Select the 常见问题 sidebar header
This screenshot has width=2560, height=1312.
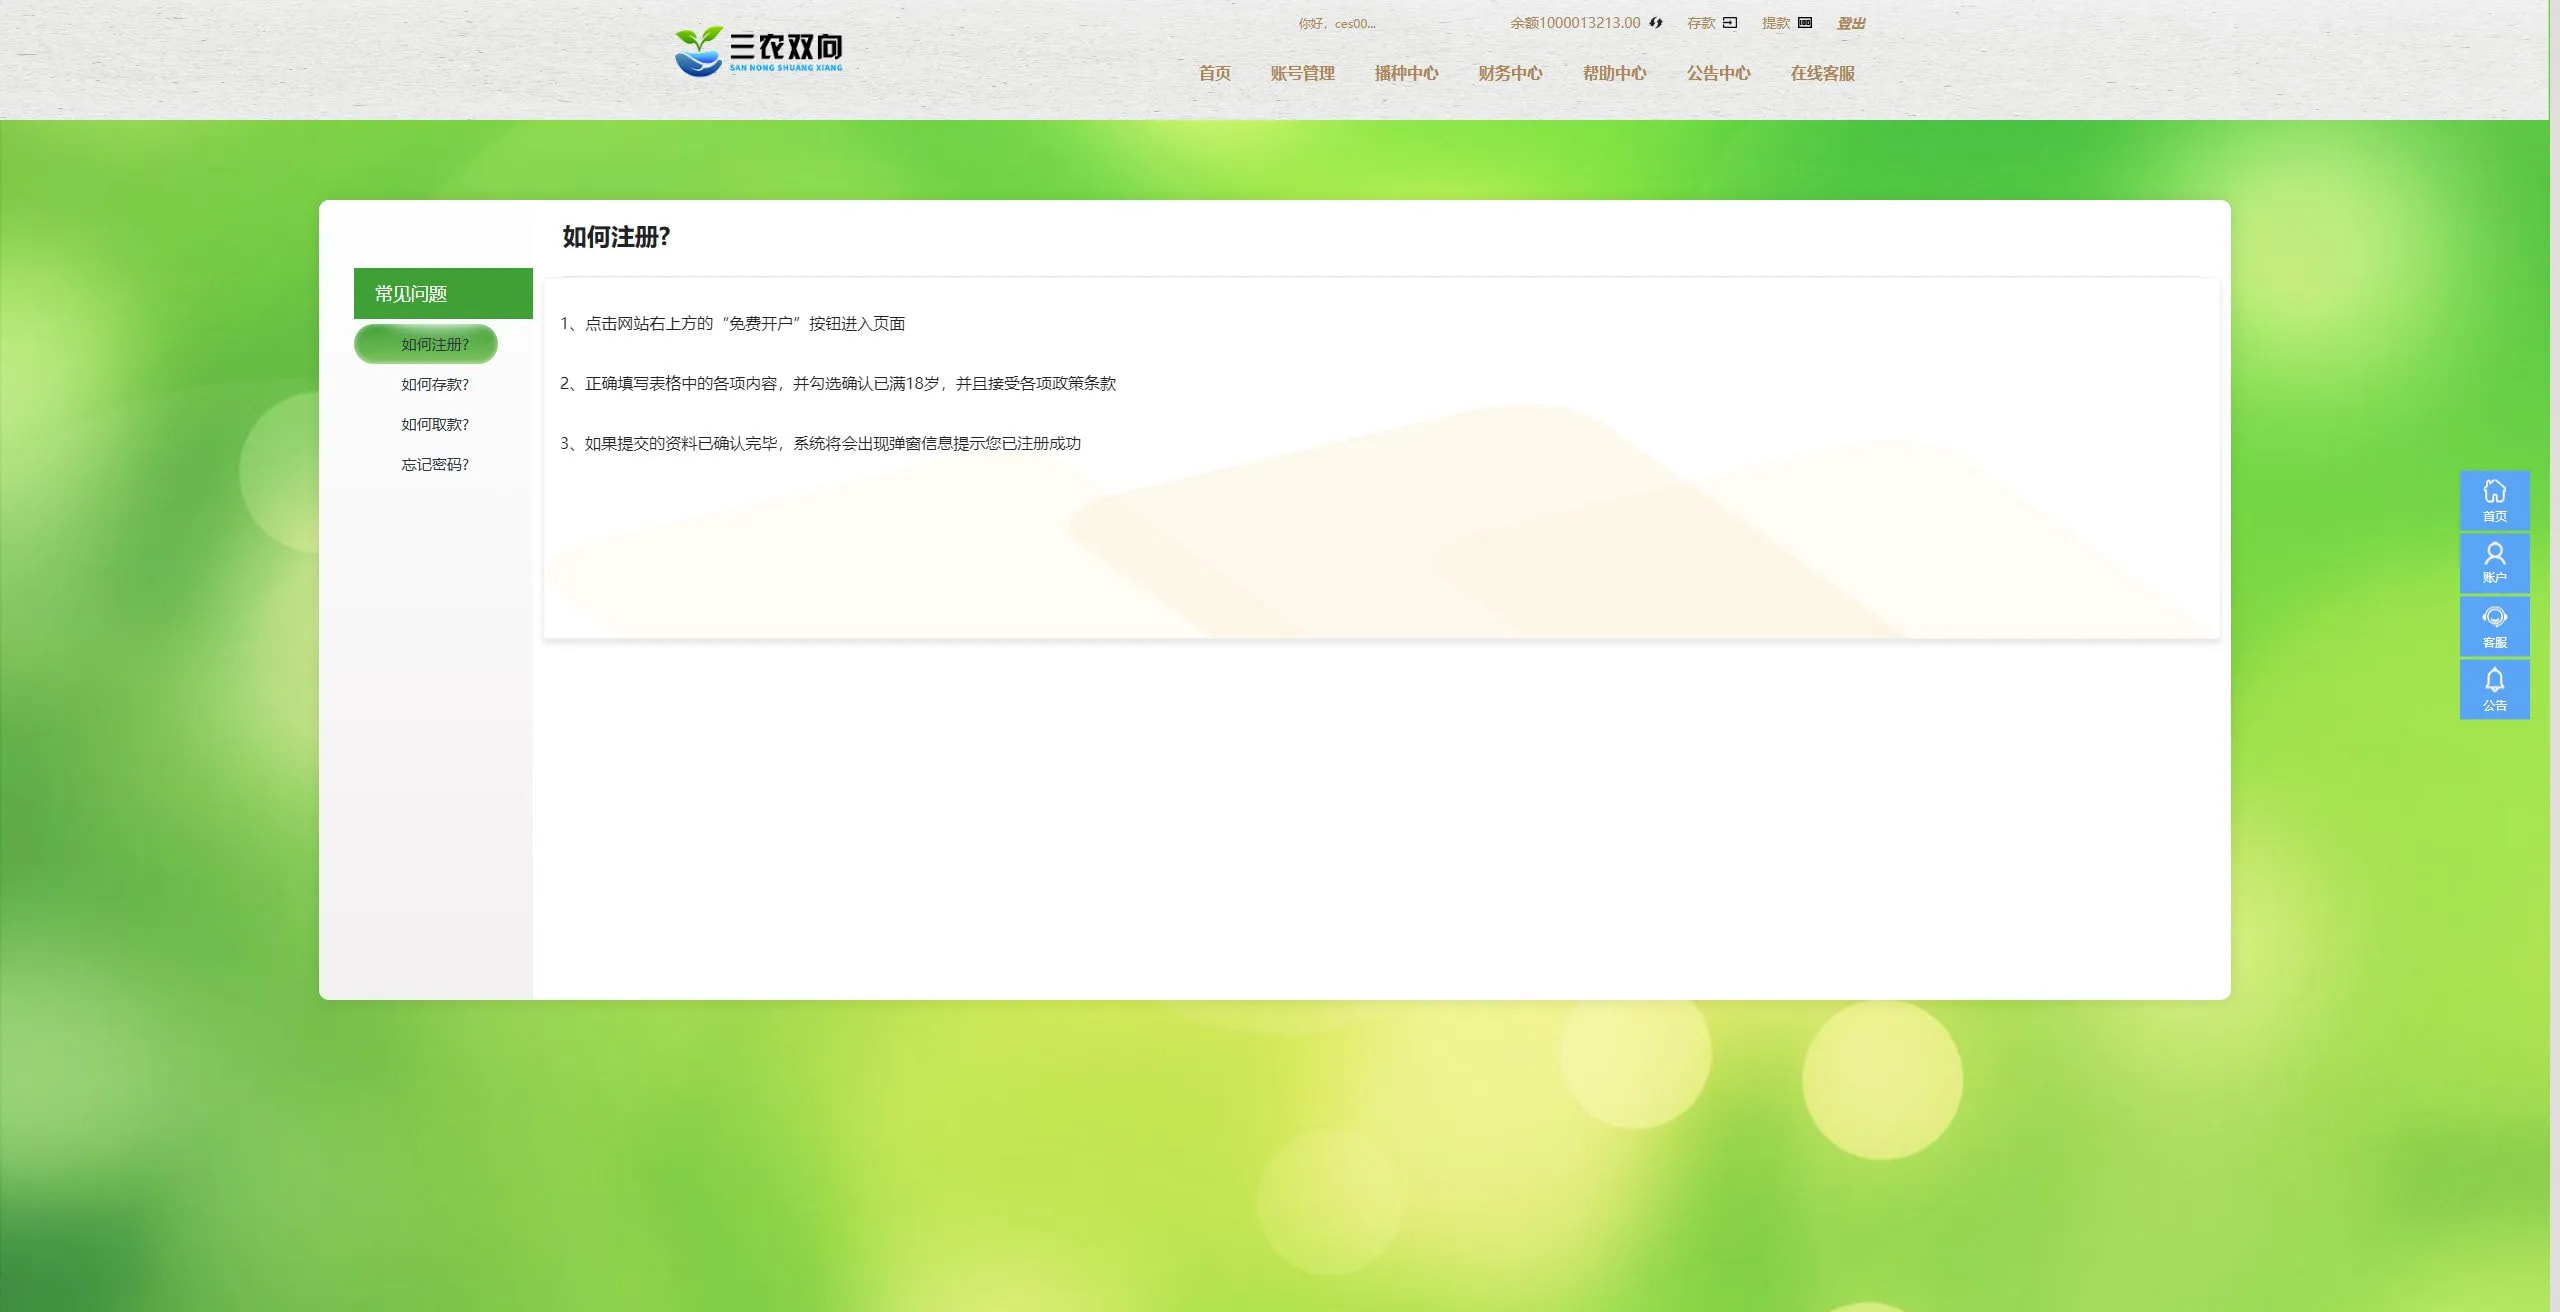(x=443, y=293)
